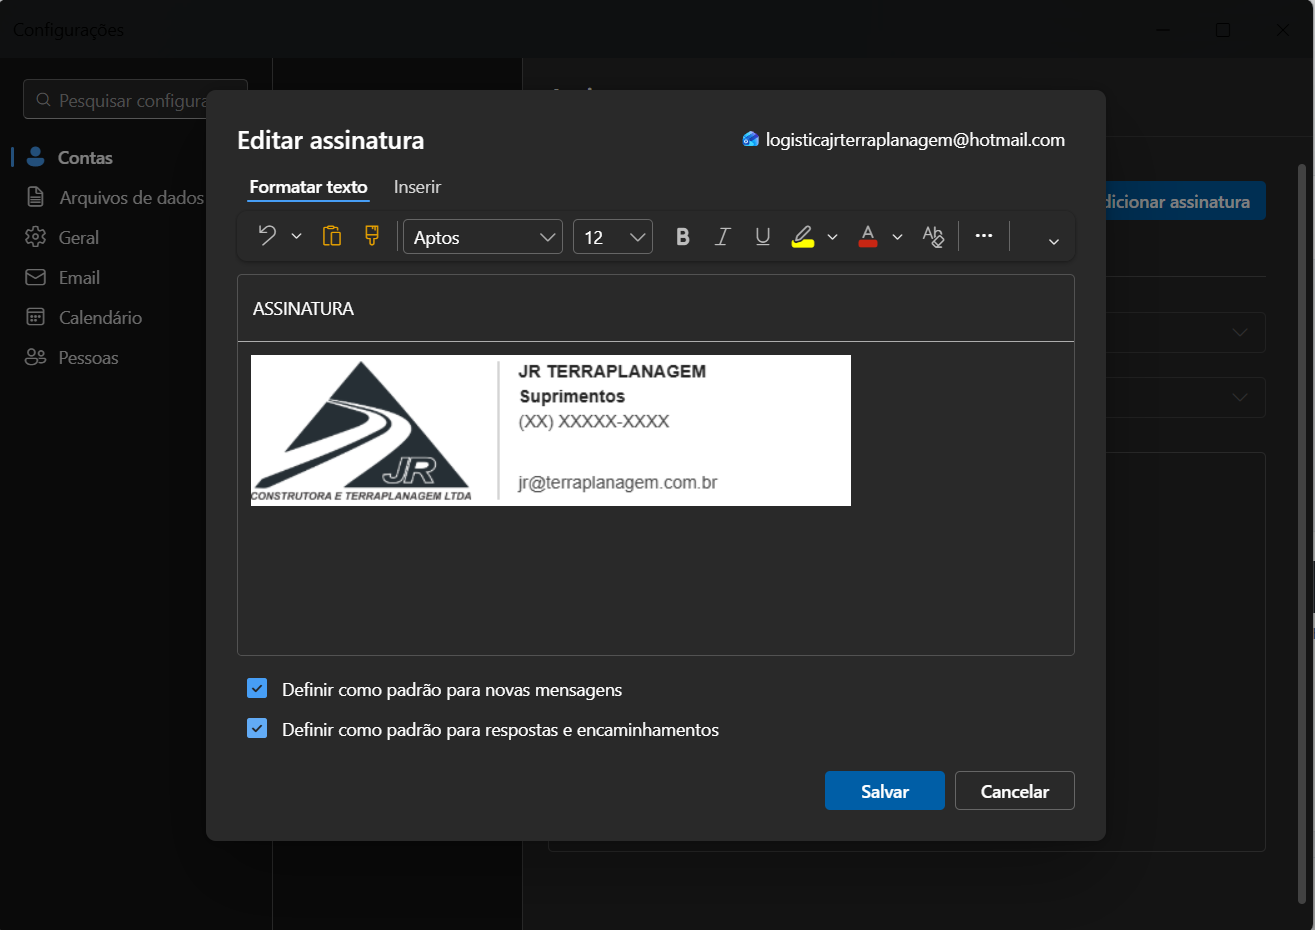Click the Pesquisar configurações search field
This screenshot has width=1315, height=930.
tap(135, 100)
